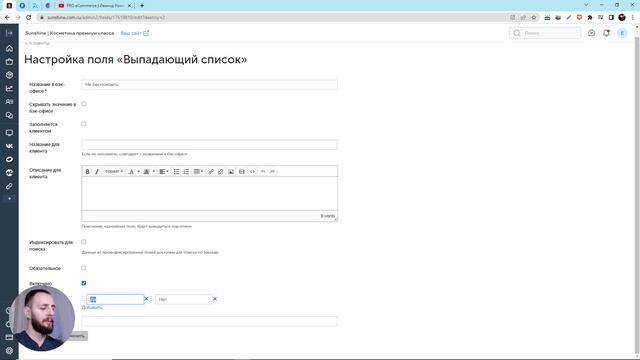
Task: Open the chat icon in header
Action: coord(591,33)
